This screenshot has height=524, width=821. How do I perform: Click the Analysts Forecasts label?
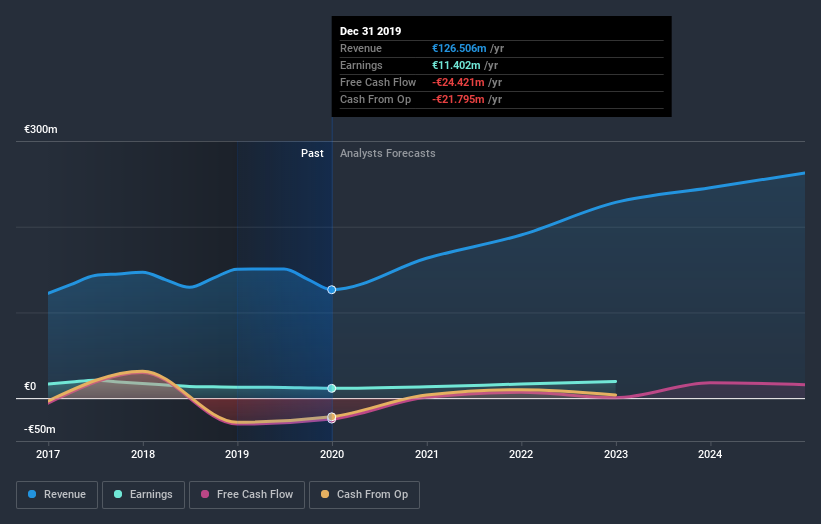pos(387,153)
